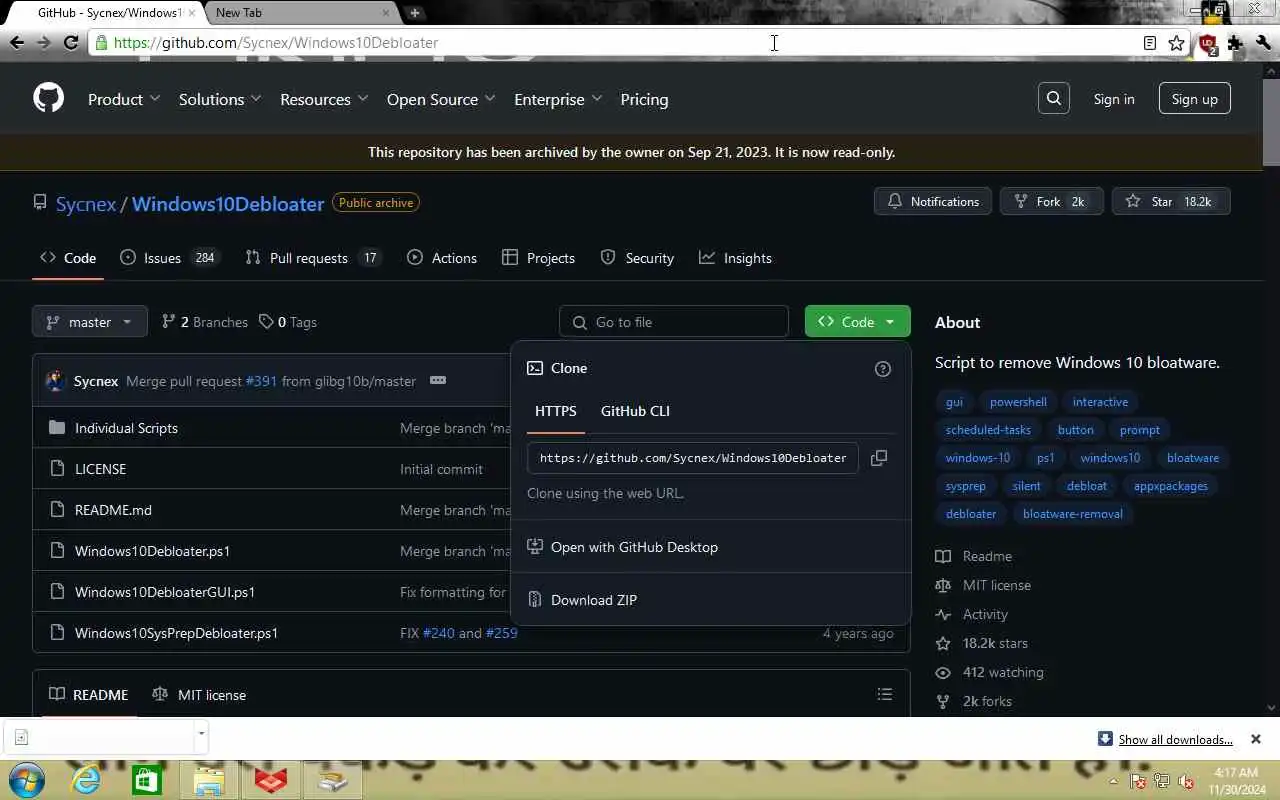Switch to the Issues tab
1280x800 pixels.
coord(168,258)
